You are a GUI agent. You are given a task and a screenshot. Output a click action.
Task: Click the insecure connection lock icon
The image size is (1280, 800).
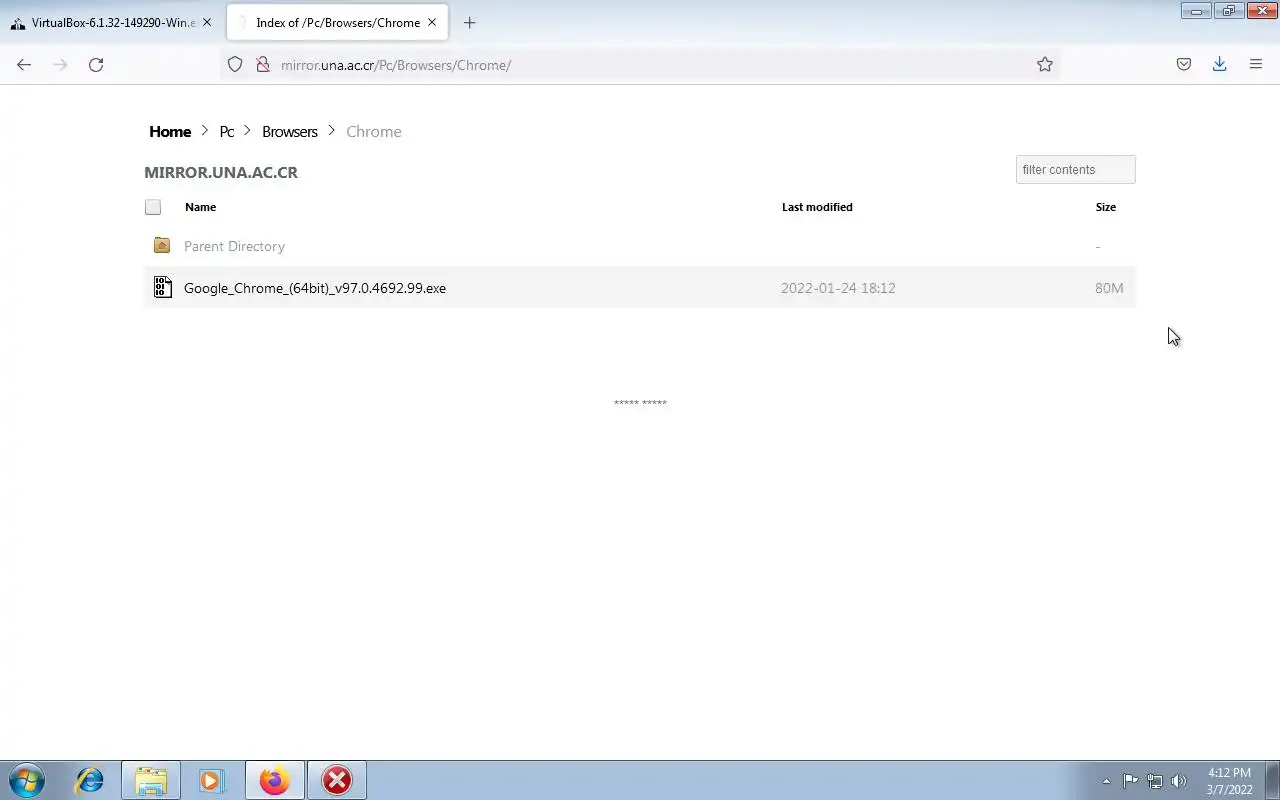263,64
